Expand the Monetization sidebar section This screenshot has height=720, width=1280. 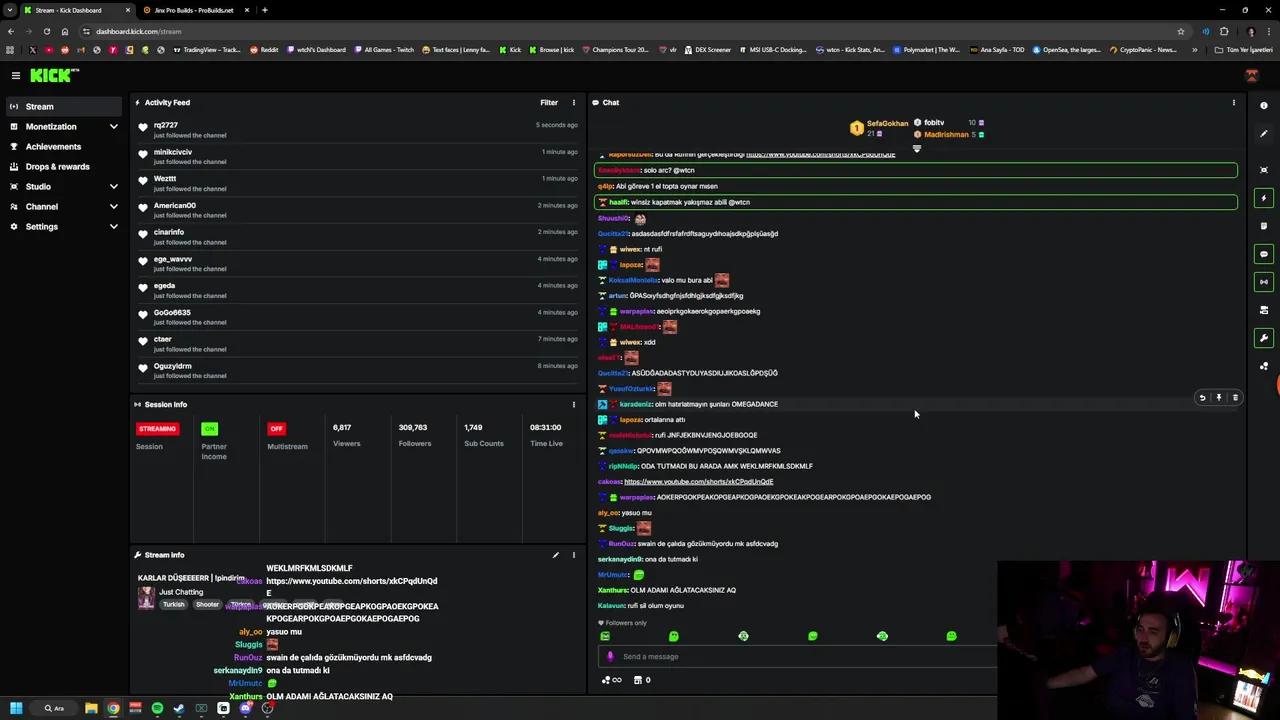tap(113, 127)
